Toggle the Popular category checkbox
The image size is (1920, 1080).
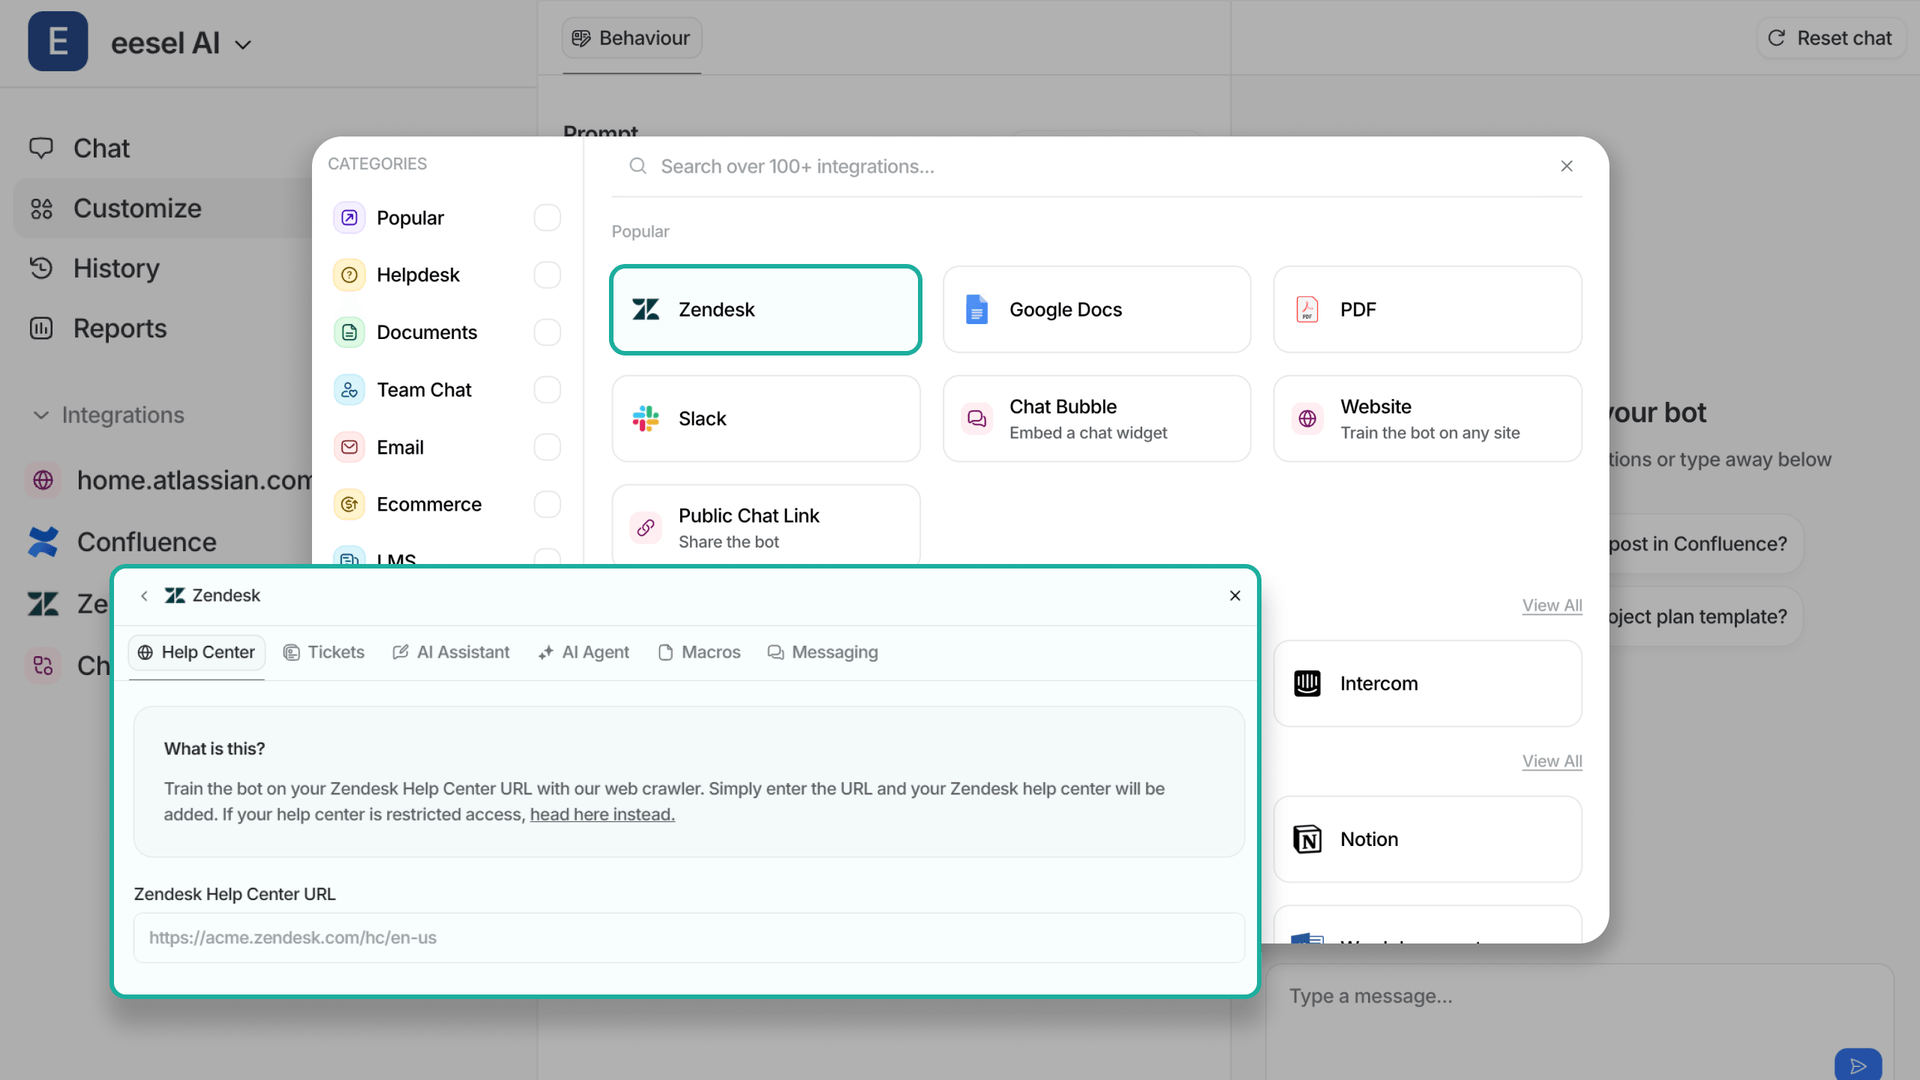pos(547,218)
